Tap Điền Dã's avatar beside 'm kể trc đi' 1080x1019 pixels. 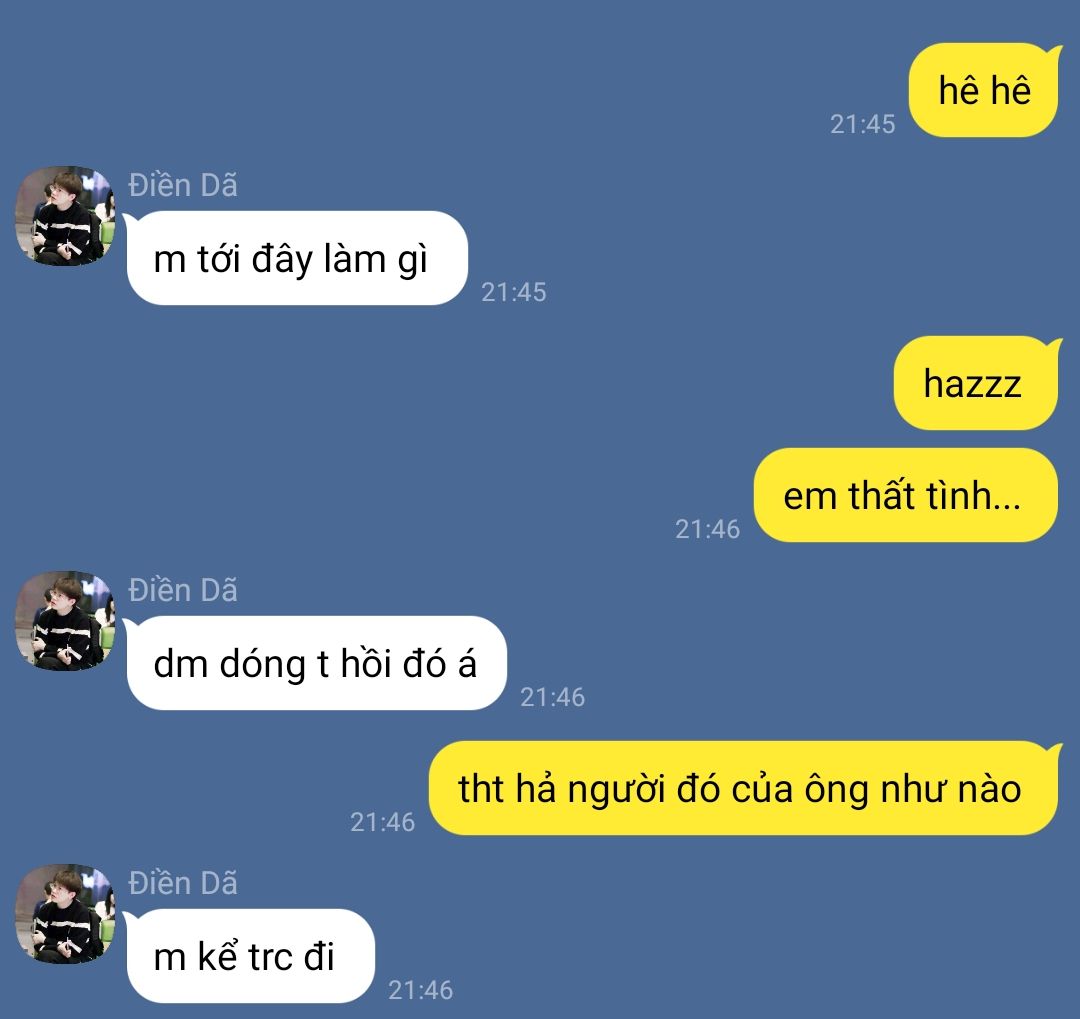[65, 914]
